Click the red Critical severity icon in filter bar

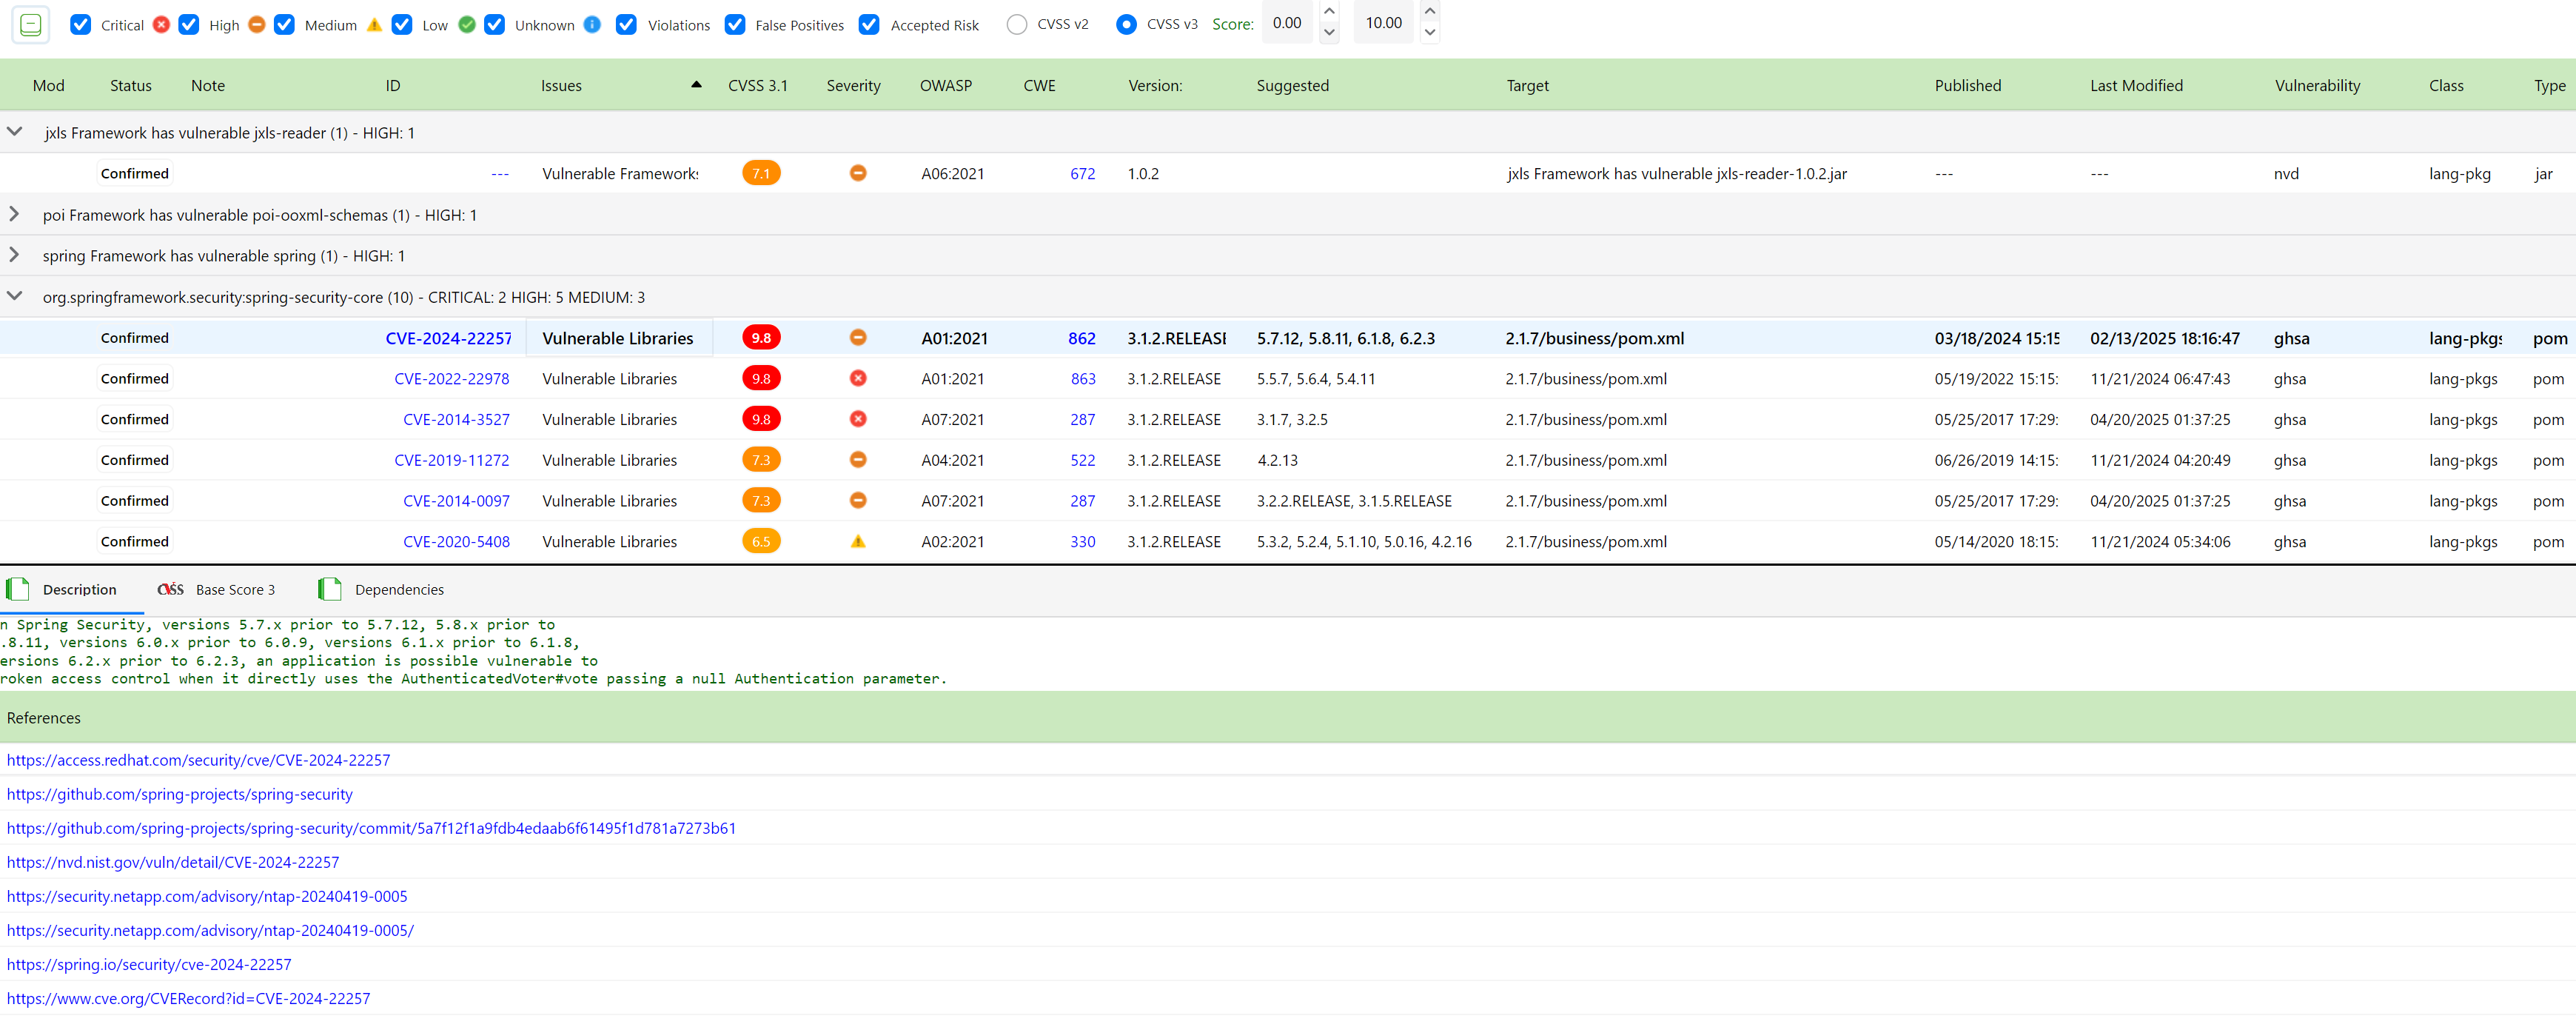(161, 25)
